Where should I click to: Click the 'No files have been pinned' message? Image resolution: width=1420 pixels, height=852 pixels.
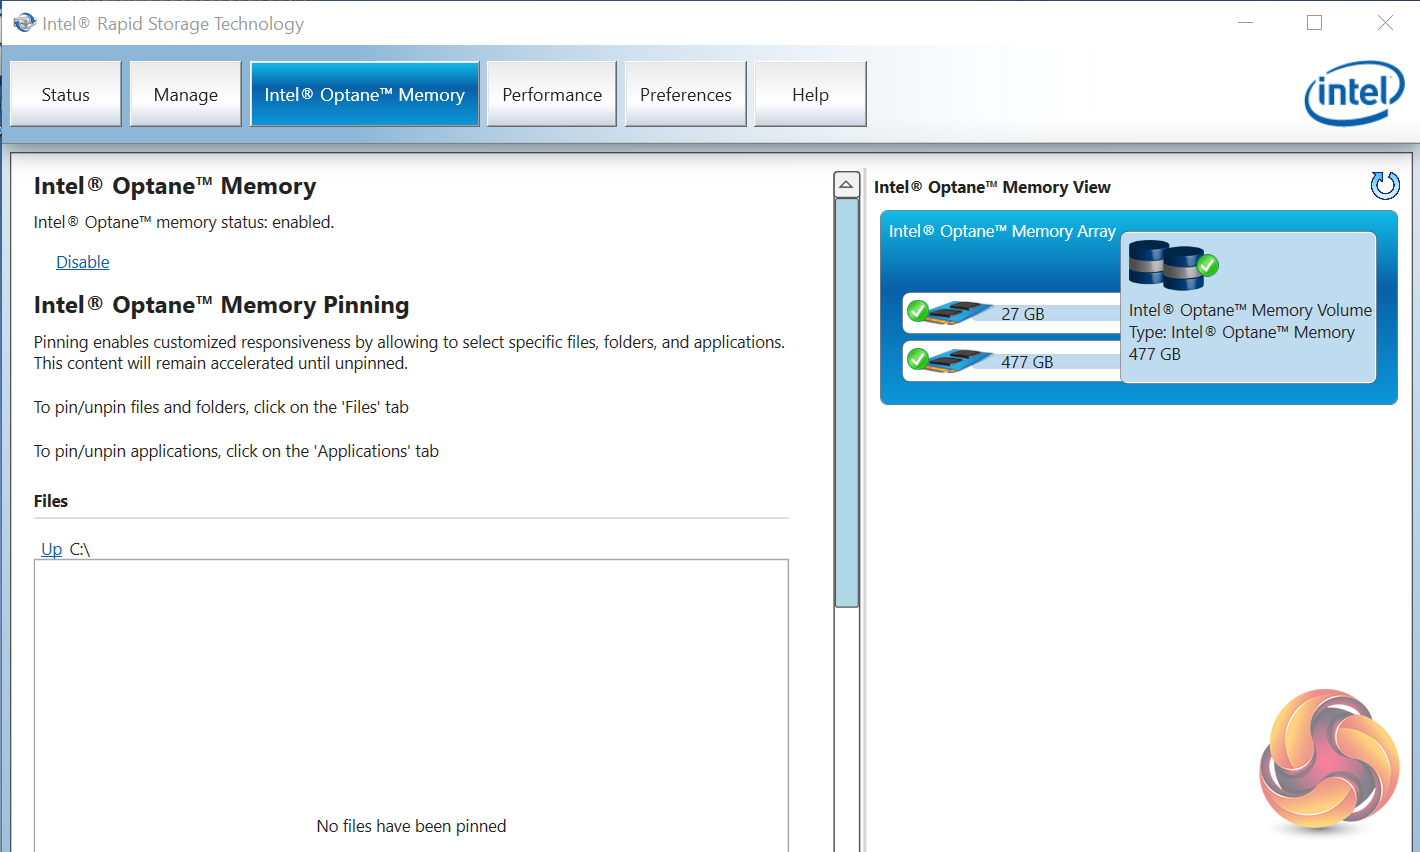coord(411,826)
